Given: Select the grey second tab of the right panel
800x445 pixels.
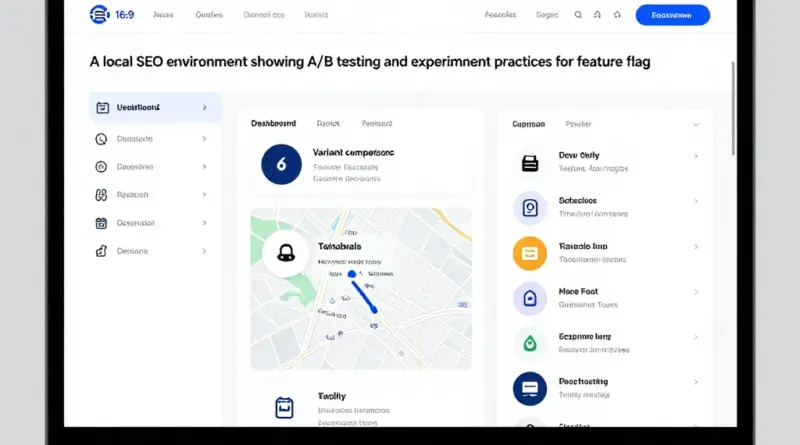Looking at the screenshot, I should pyautogui.click(x=578, y=124).
